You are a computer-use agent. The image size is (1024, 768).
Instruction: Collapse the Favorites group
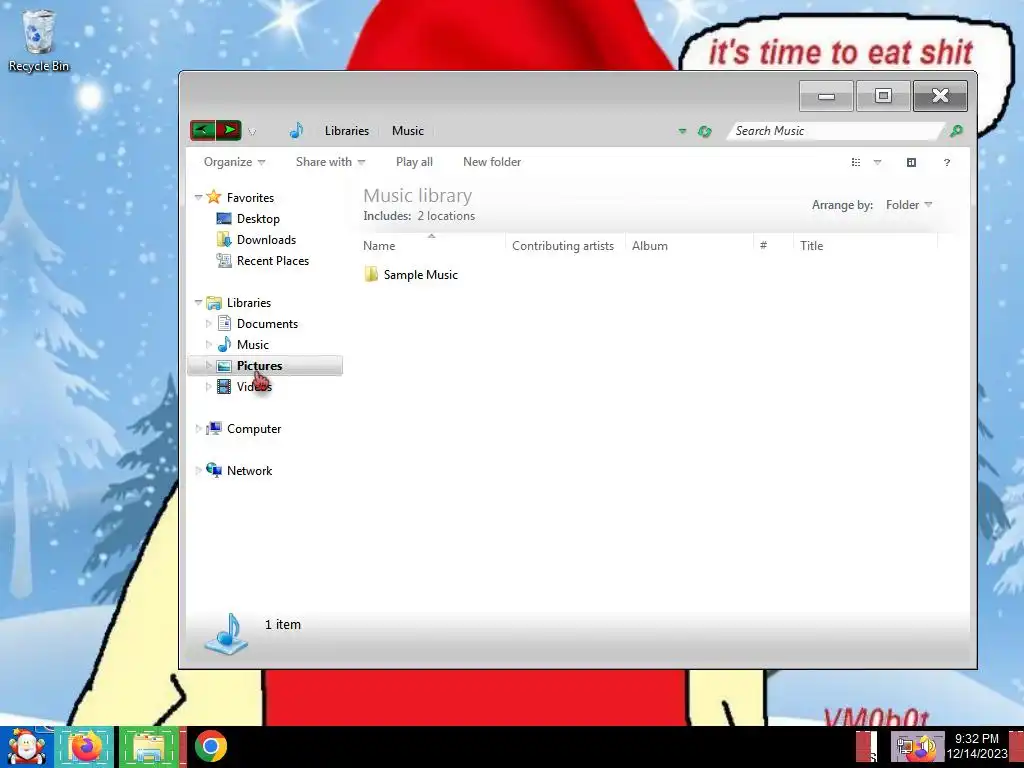(199, 197)
